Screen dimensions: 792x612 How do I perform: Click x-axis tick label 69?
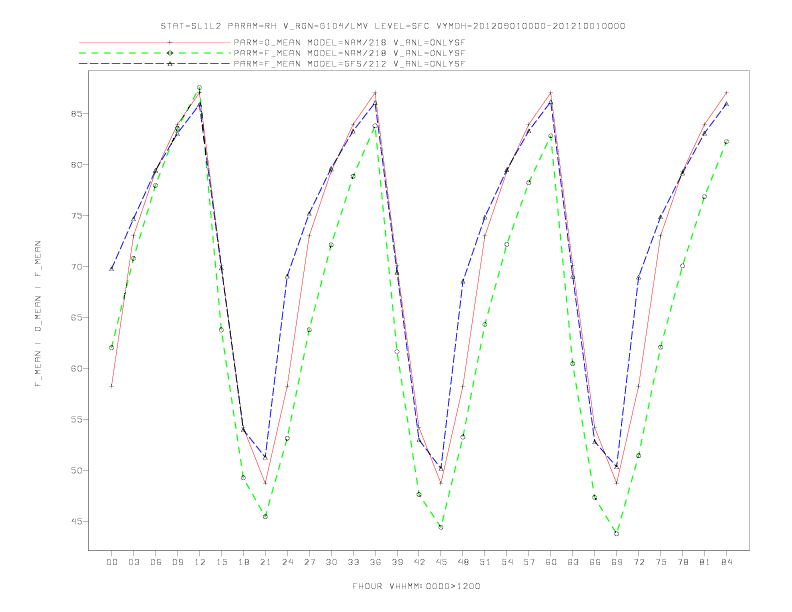[x=617, y=562]
